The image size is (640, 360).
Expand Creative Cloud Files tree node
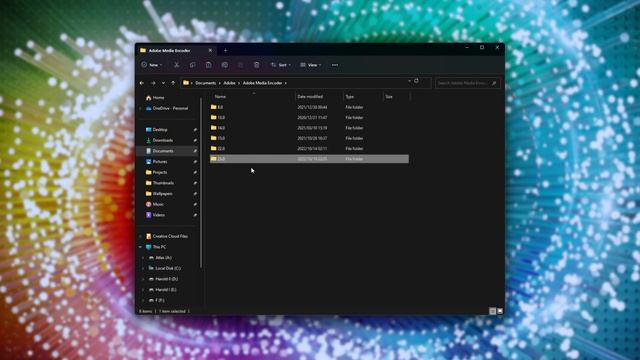(140, 236)
